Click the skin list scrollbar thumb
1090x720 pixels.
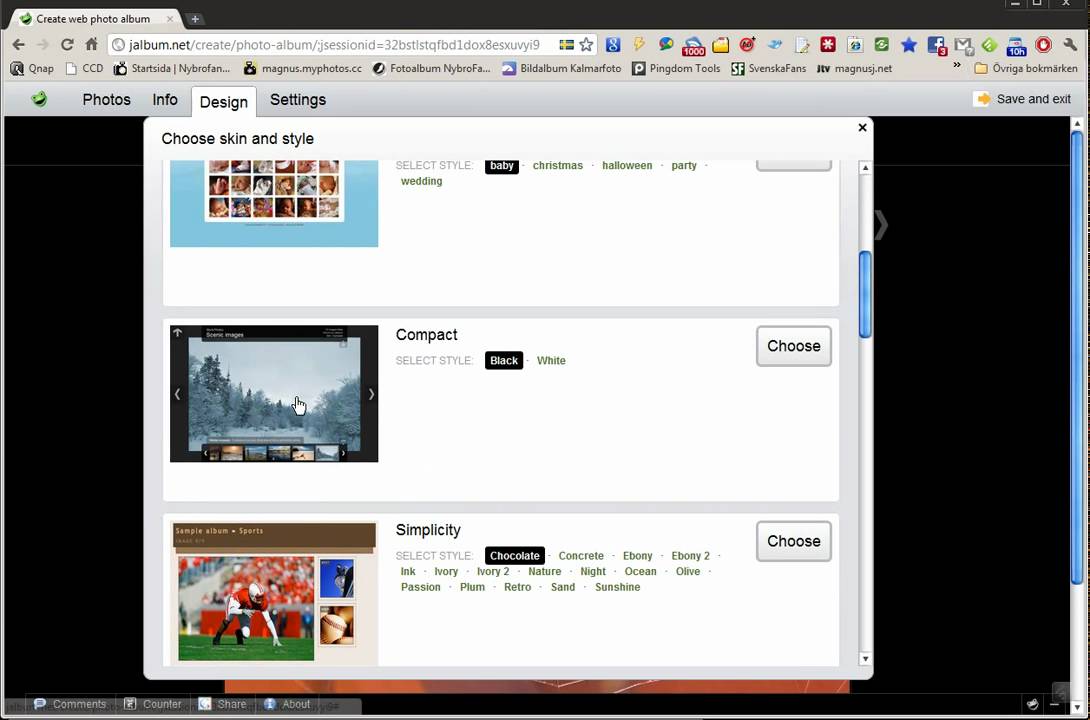pyautogui.click(x=865, y=294)
